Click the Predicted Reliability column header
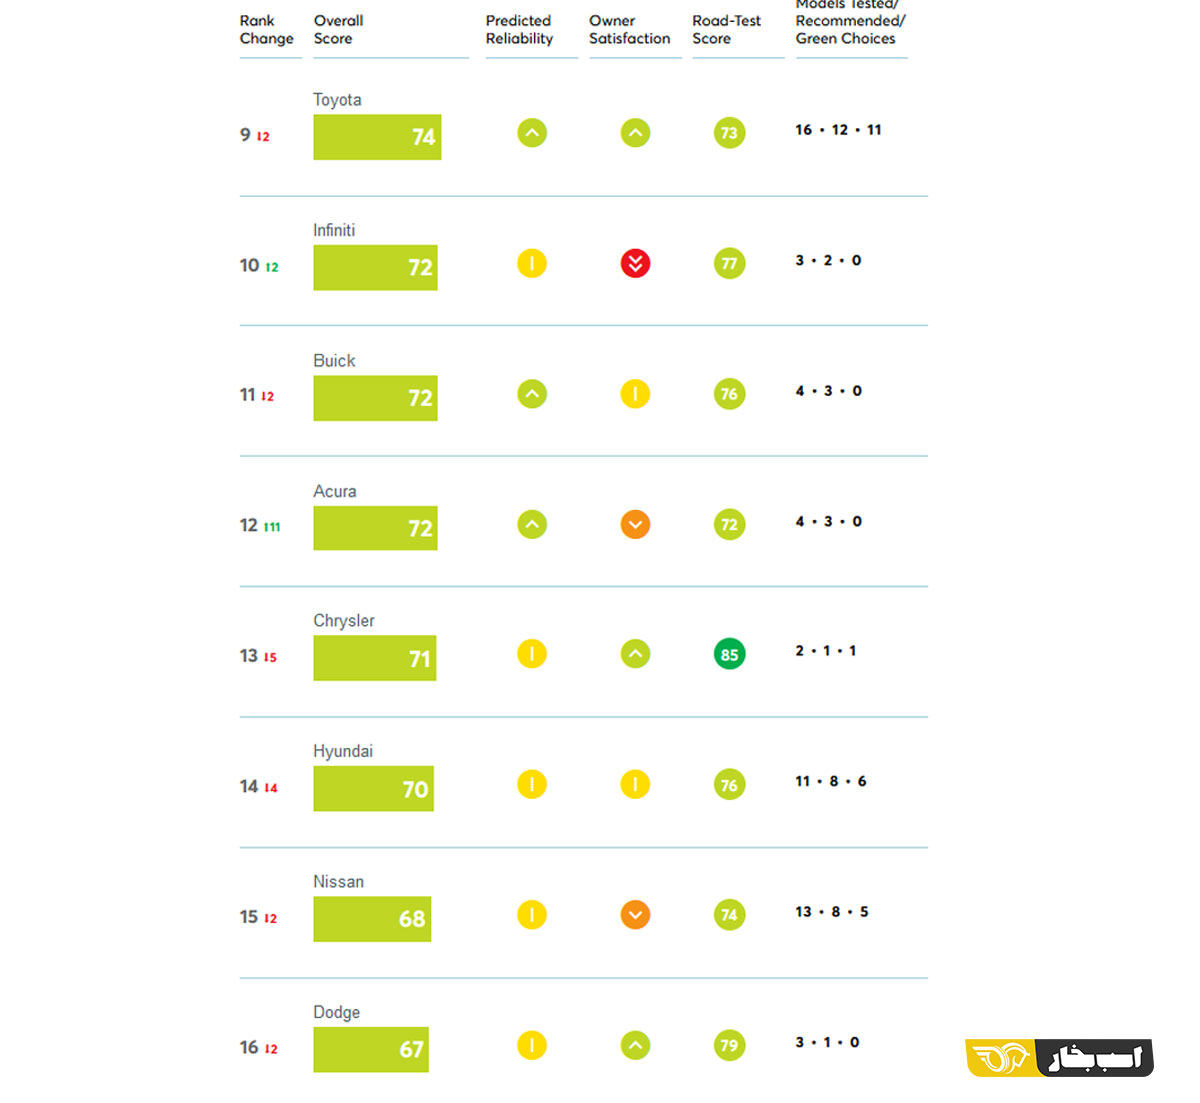The height and width of the screenshot is (1103, 1200). [519, 30]
